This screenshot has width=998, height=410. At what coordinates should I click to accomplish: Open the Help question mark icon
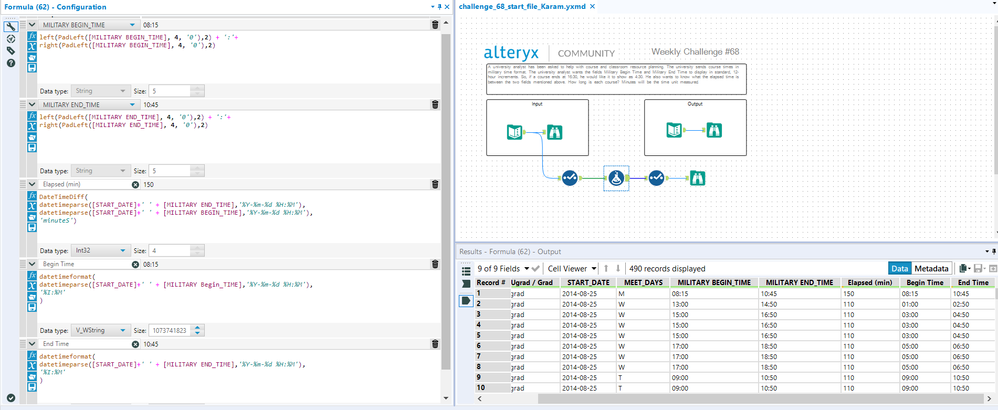click(10, 63)
